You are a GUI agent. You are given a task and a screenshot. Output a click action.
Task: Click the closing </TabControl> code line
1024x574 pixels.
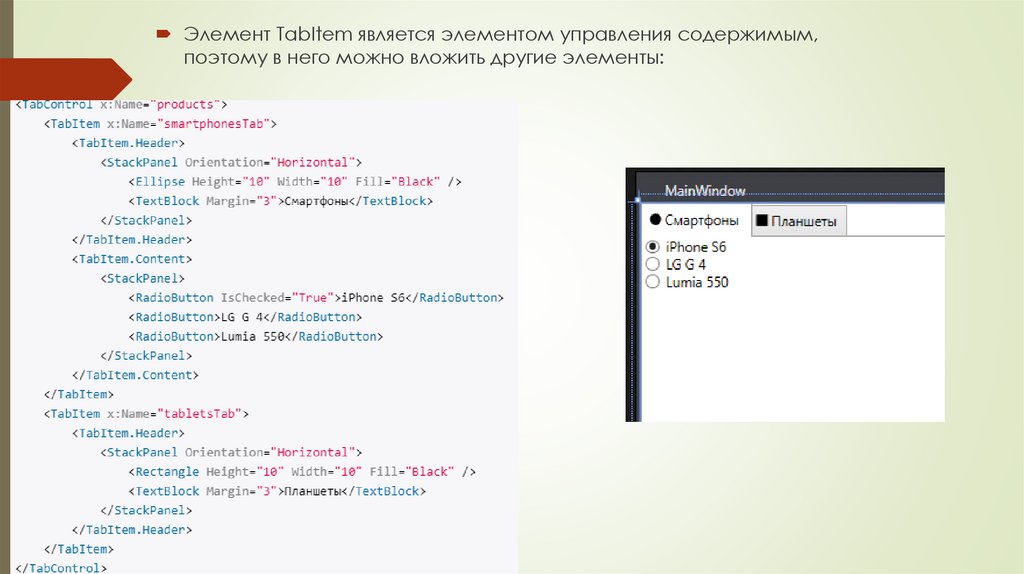click(61, 567)
